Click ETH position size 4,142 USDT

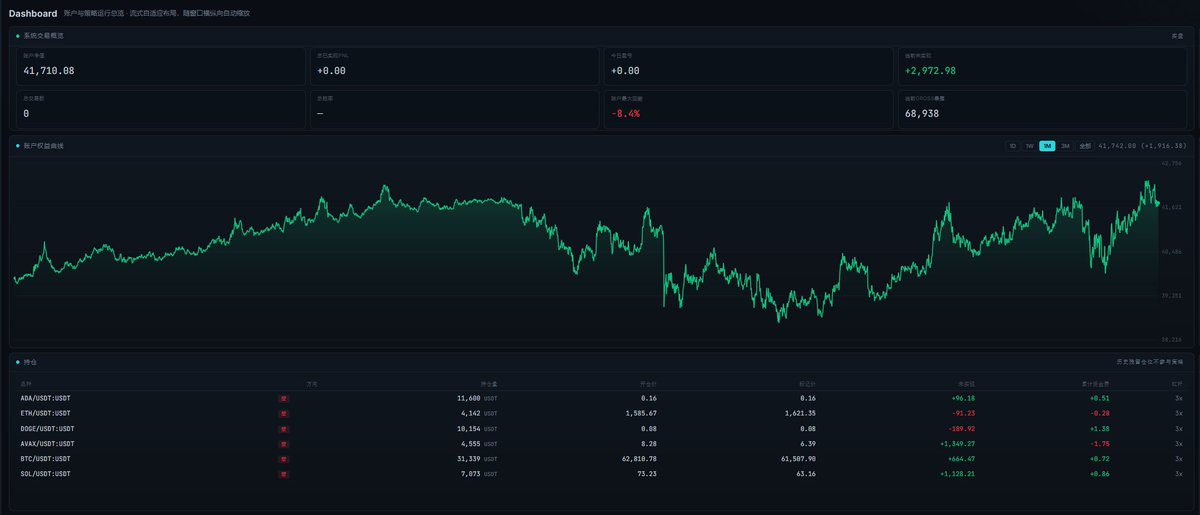[x=479, y=413]
